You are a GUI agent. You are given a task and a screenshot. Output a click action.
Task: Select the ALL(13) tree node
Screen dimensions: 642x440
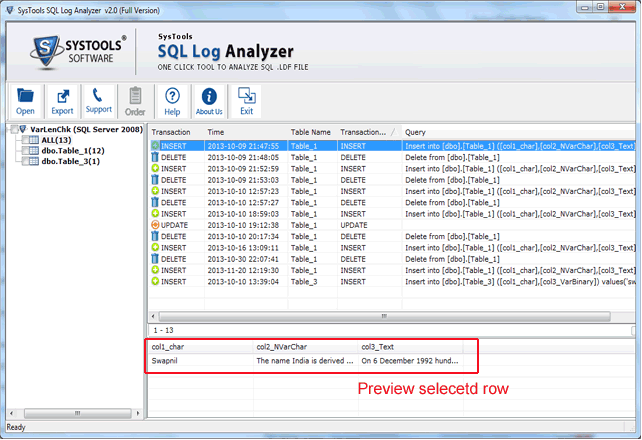pyautogui.click(x=56, y=140)
